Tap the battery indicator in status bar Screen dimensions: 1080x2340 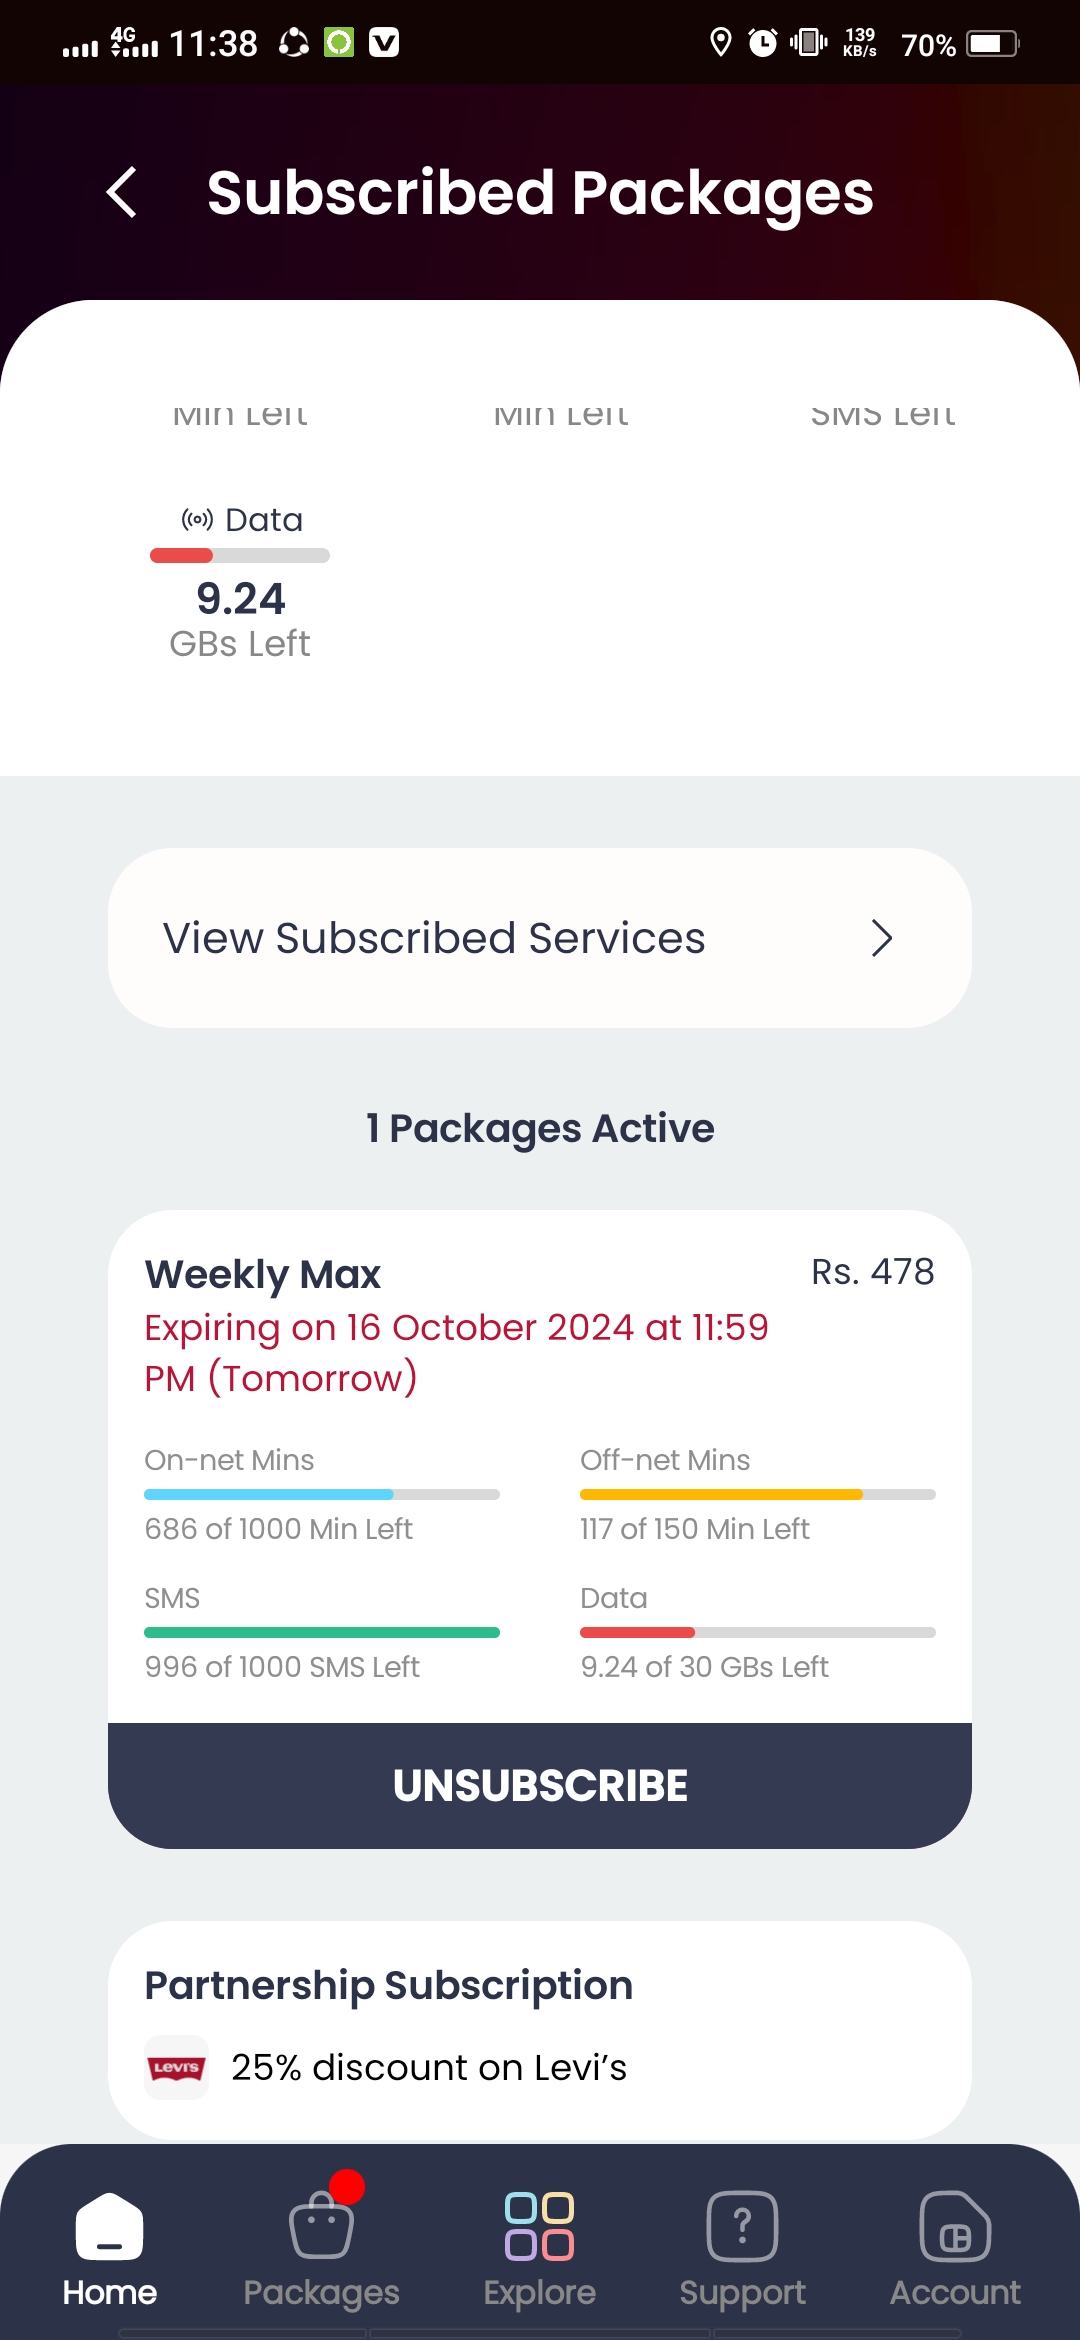tap(993, 44)
